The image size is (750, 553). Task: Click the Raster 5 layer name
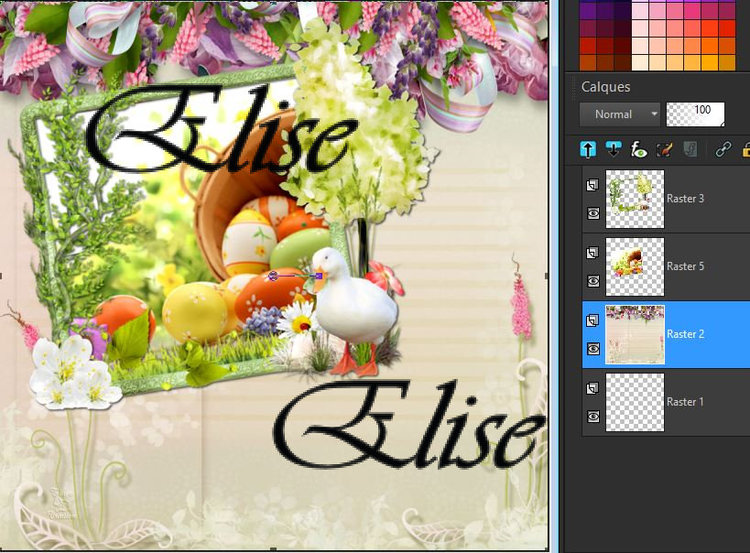685,266
